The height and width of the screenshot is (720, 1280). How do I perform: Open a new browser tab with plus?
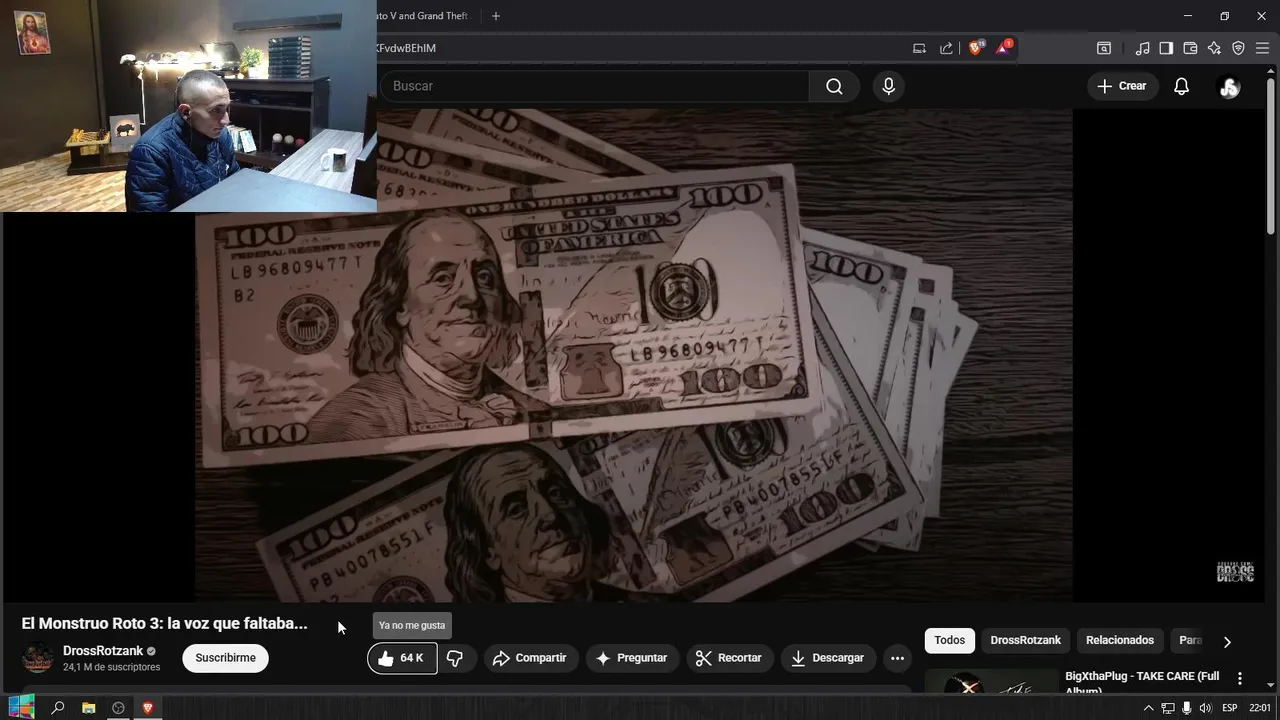[x=495, y=16]
